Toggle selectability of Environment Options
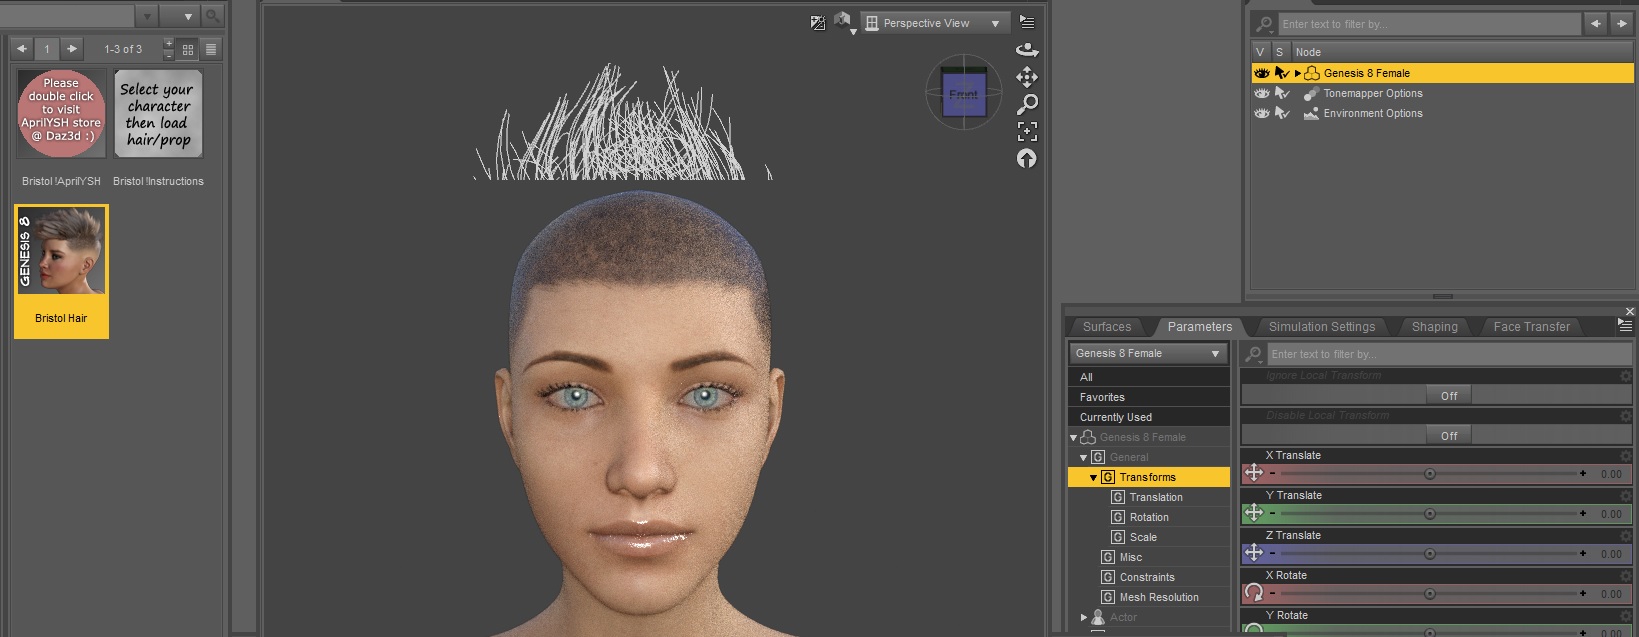Image resolution: width=1639 pixels, height=637 pixels. coord(1281,113)
